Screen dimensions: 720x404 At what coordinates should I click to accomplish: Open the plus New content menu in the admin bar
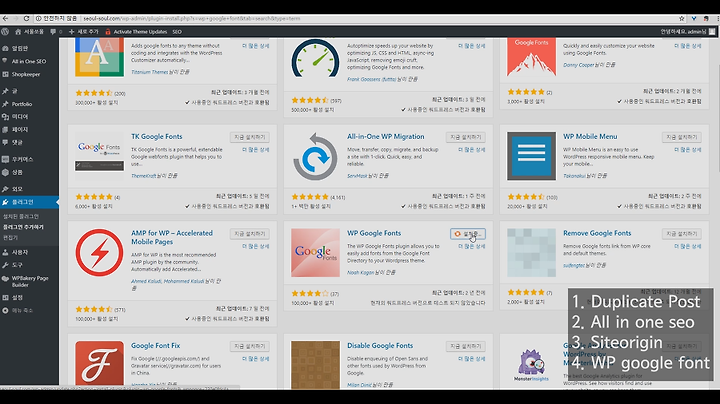pos(84,32)
